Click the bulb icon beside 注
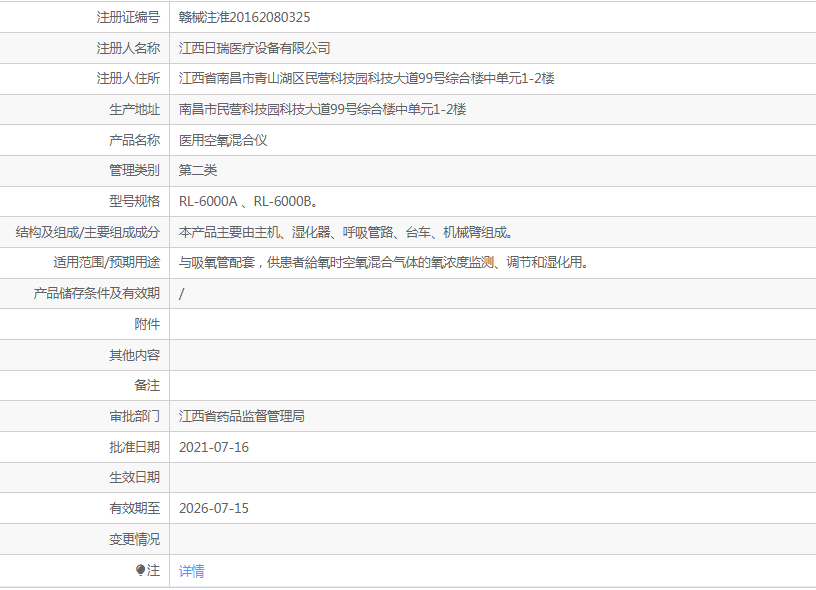Viewport: 816px width, 590px height. point(140,570)
